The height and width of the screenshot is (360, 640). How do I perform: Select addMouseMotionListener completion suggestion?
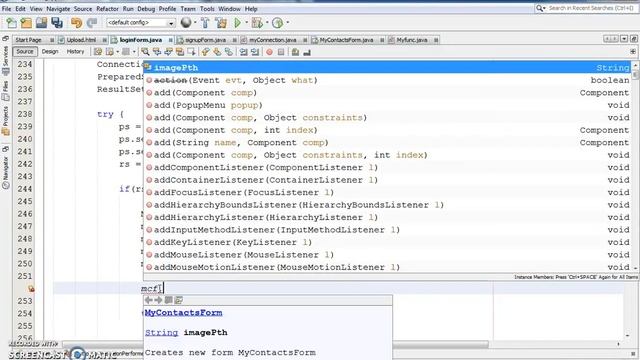[388, 267]
